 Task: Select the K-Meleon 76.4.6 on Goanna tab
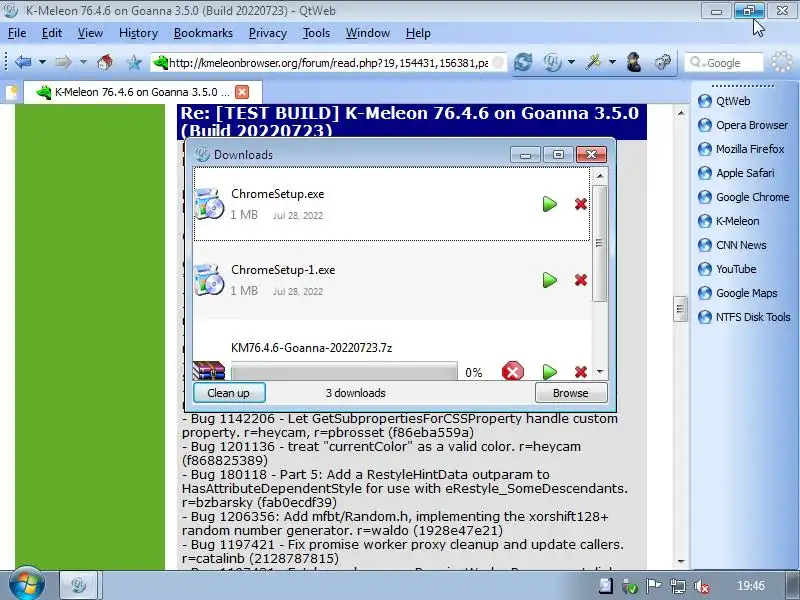(x=143, y=92)
